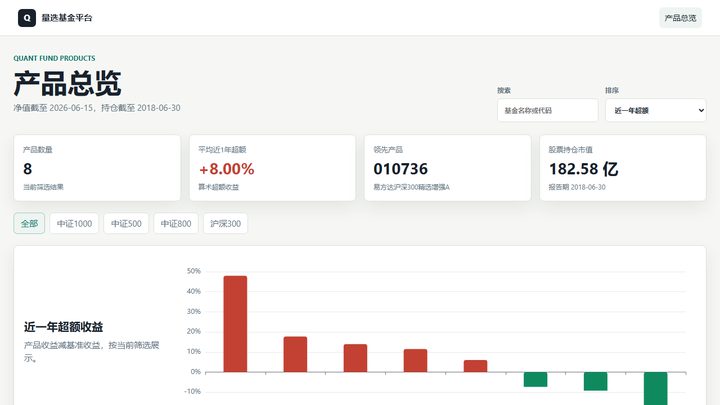Click the net value date subtitle line

click(x=97, y=108)
